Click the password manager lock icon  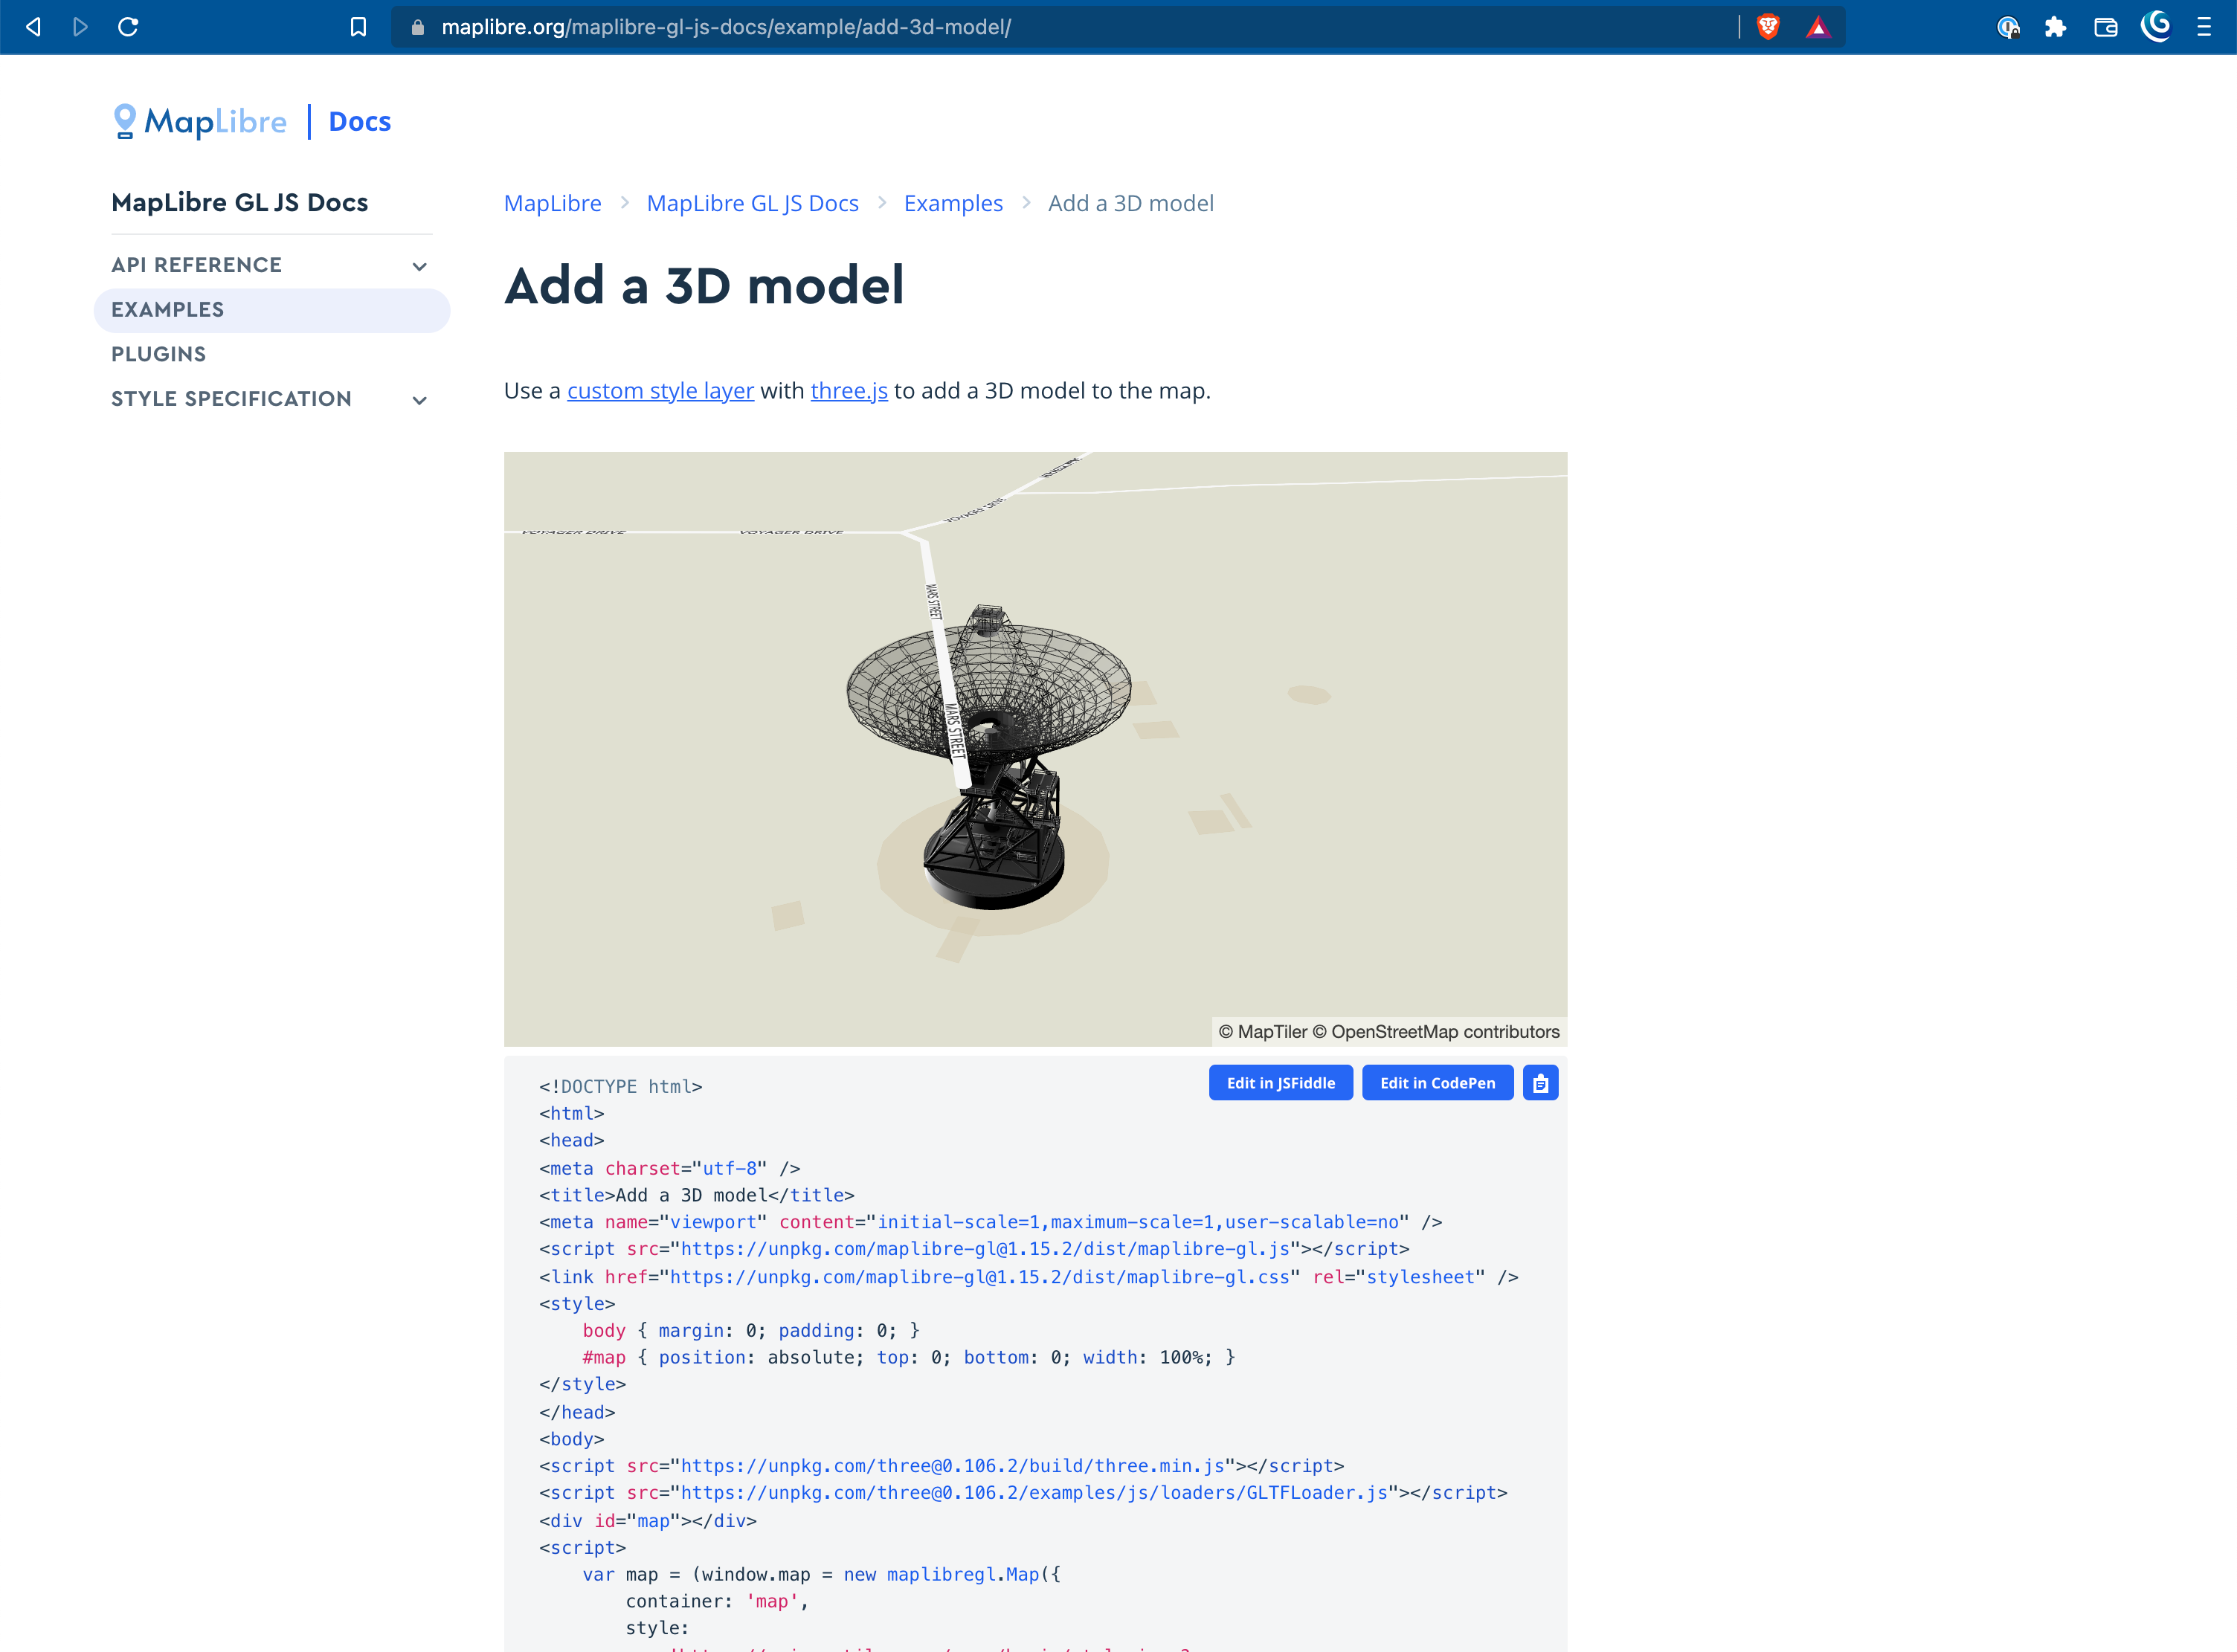point(2009,27)
